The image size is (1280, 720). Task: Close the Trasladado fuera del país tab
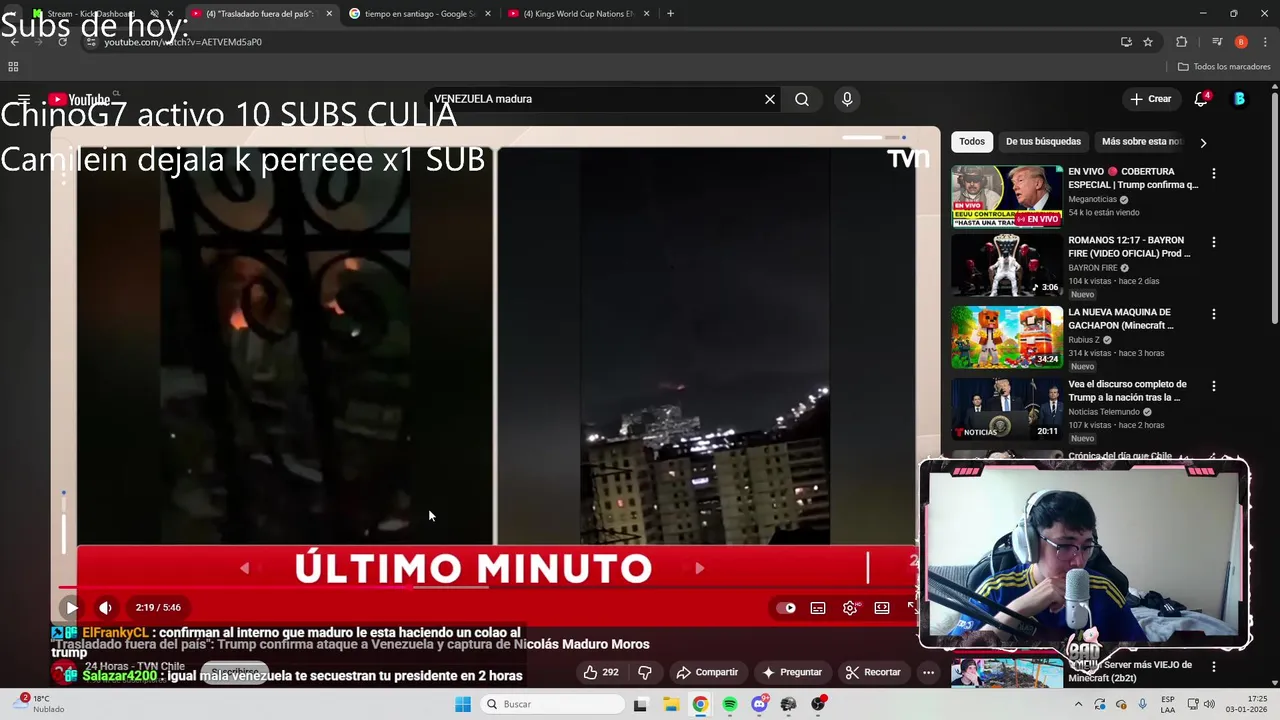click(329, 14)
